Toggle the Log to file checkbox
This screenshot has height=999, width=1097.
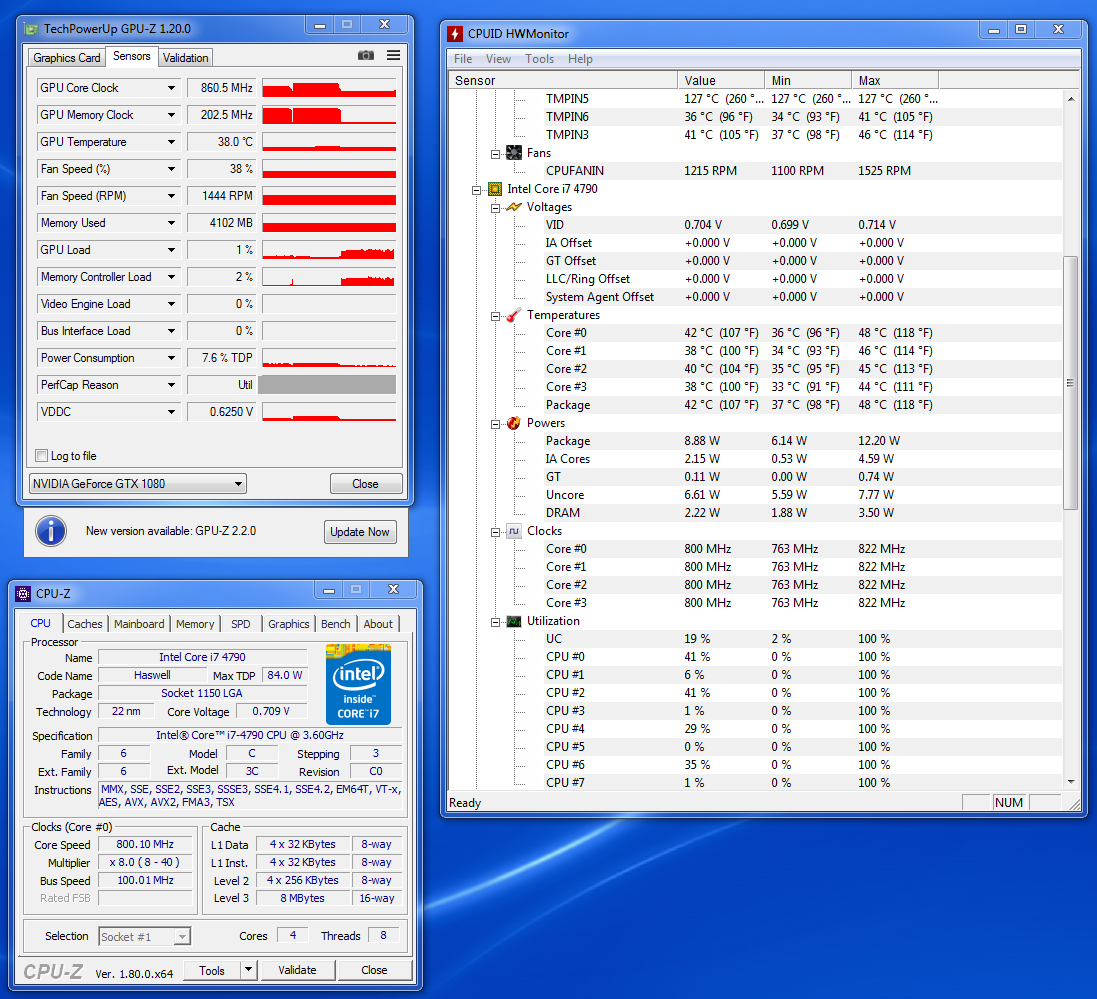tap(41, 455)
